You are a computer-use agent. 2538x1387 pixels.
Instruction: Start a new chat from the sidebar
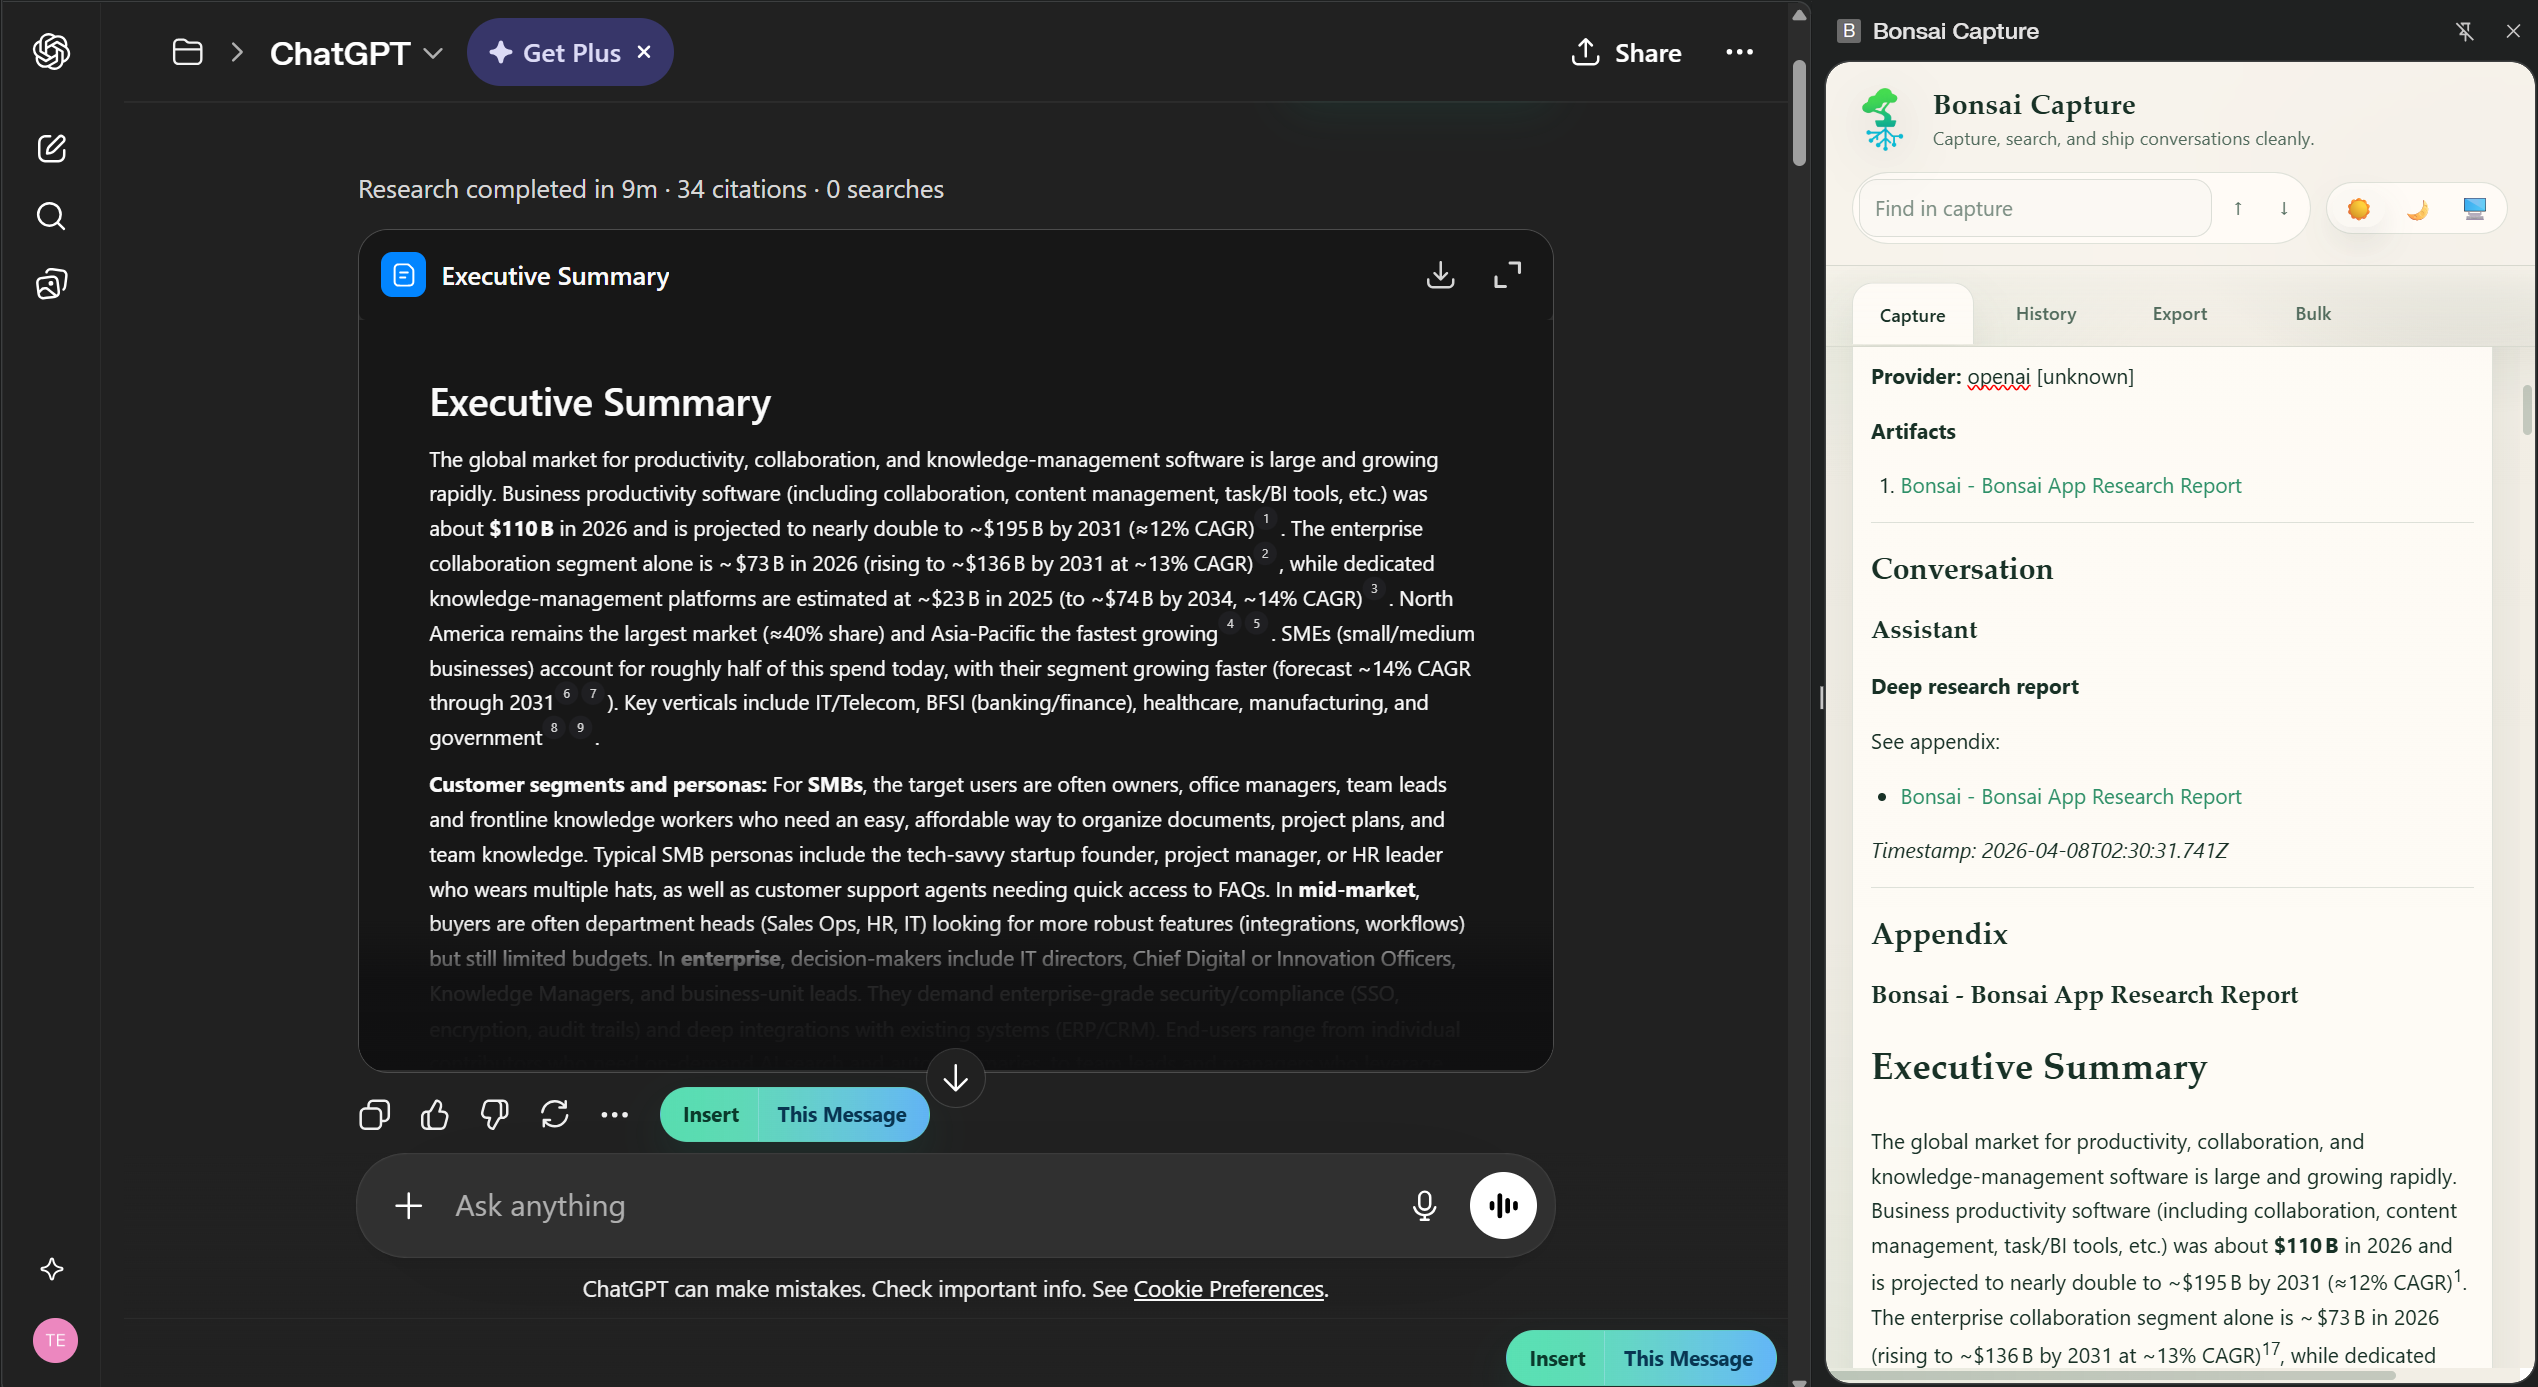[x=51, y=148]
